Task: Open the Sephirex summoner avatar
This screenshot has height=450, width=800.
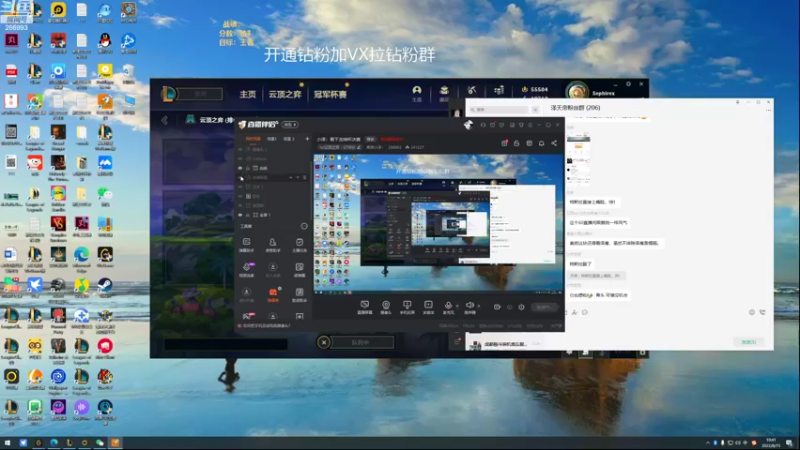Action: pyautogui.click(x=577, y=92)
